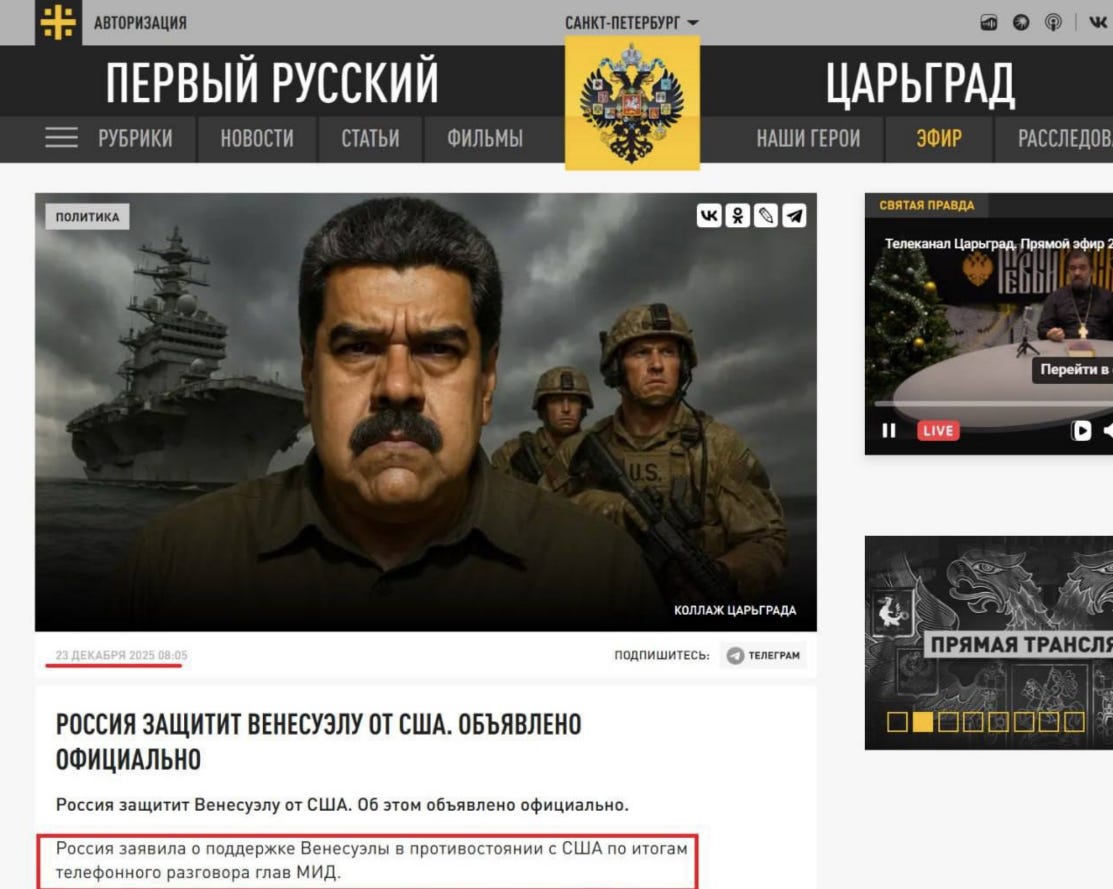Click the АВТОРИЗАЦИЯ login link

tap(141, 23)
